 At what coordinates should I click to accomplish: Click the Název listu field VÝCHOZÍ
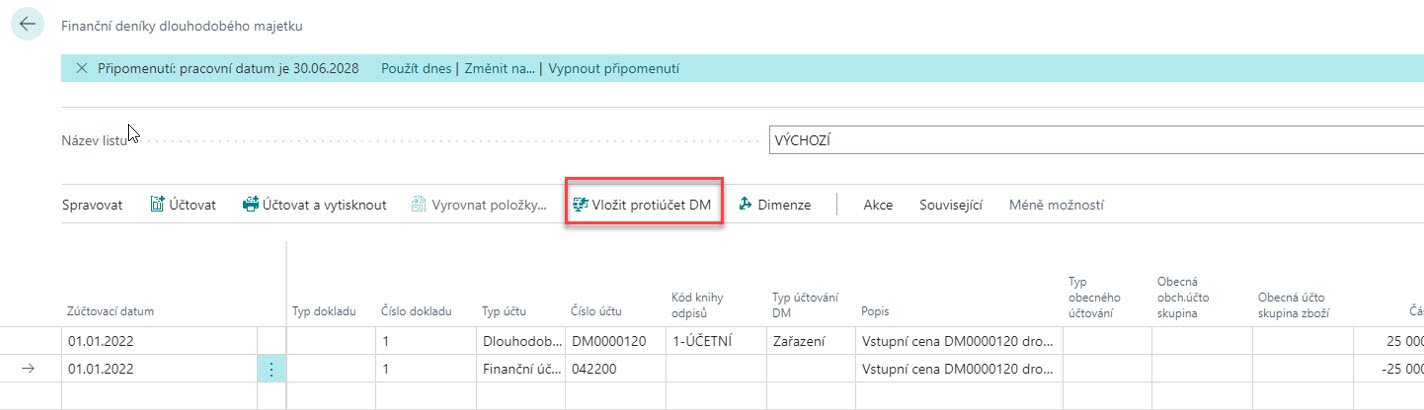1096,141
